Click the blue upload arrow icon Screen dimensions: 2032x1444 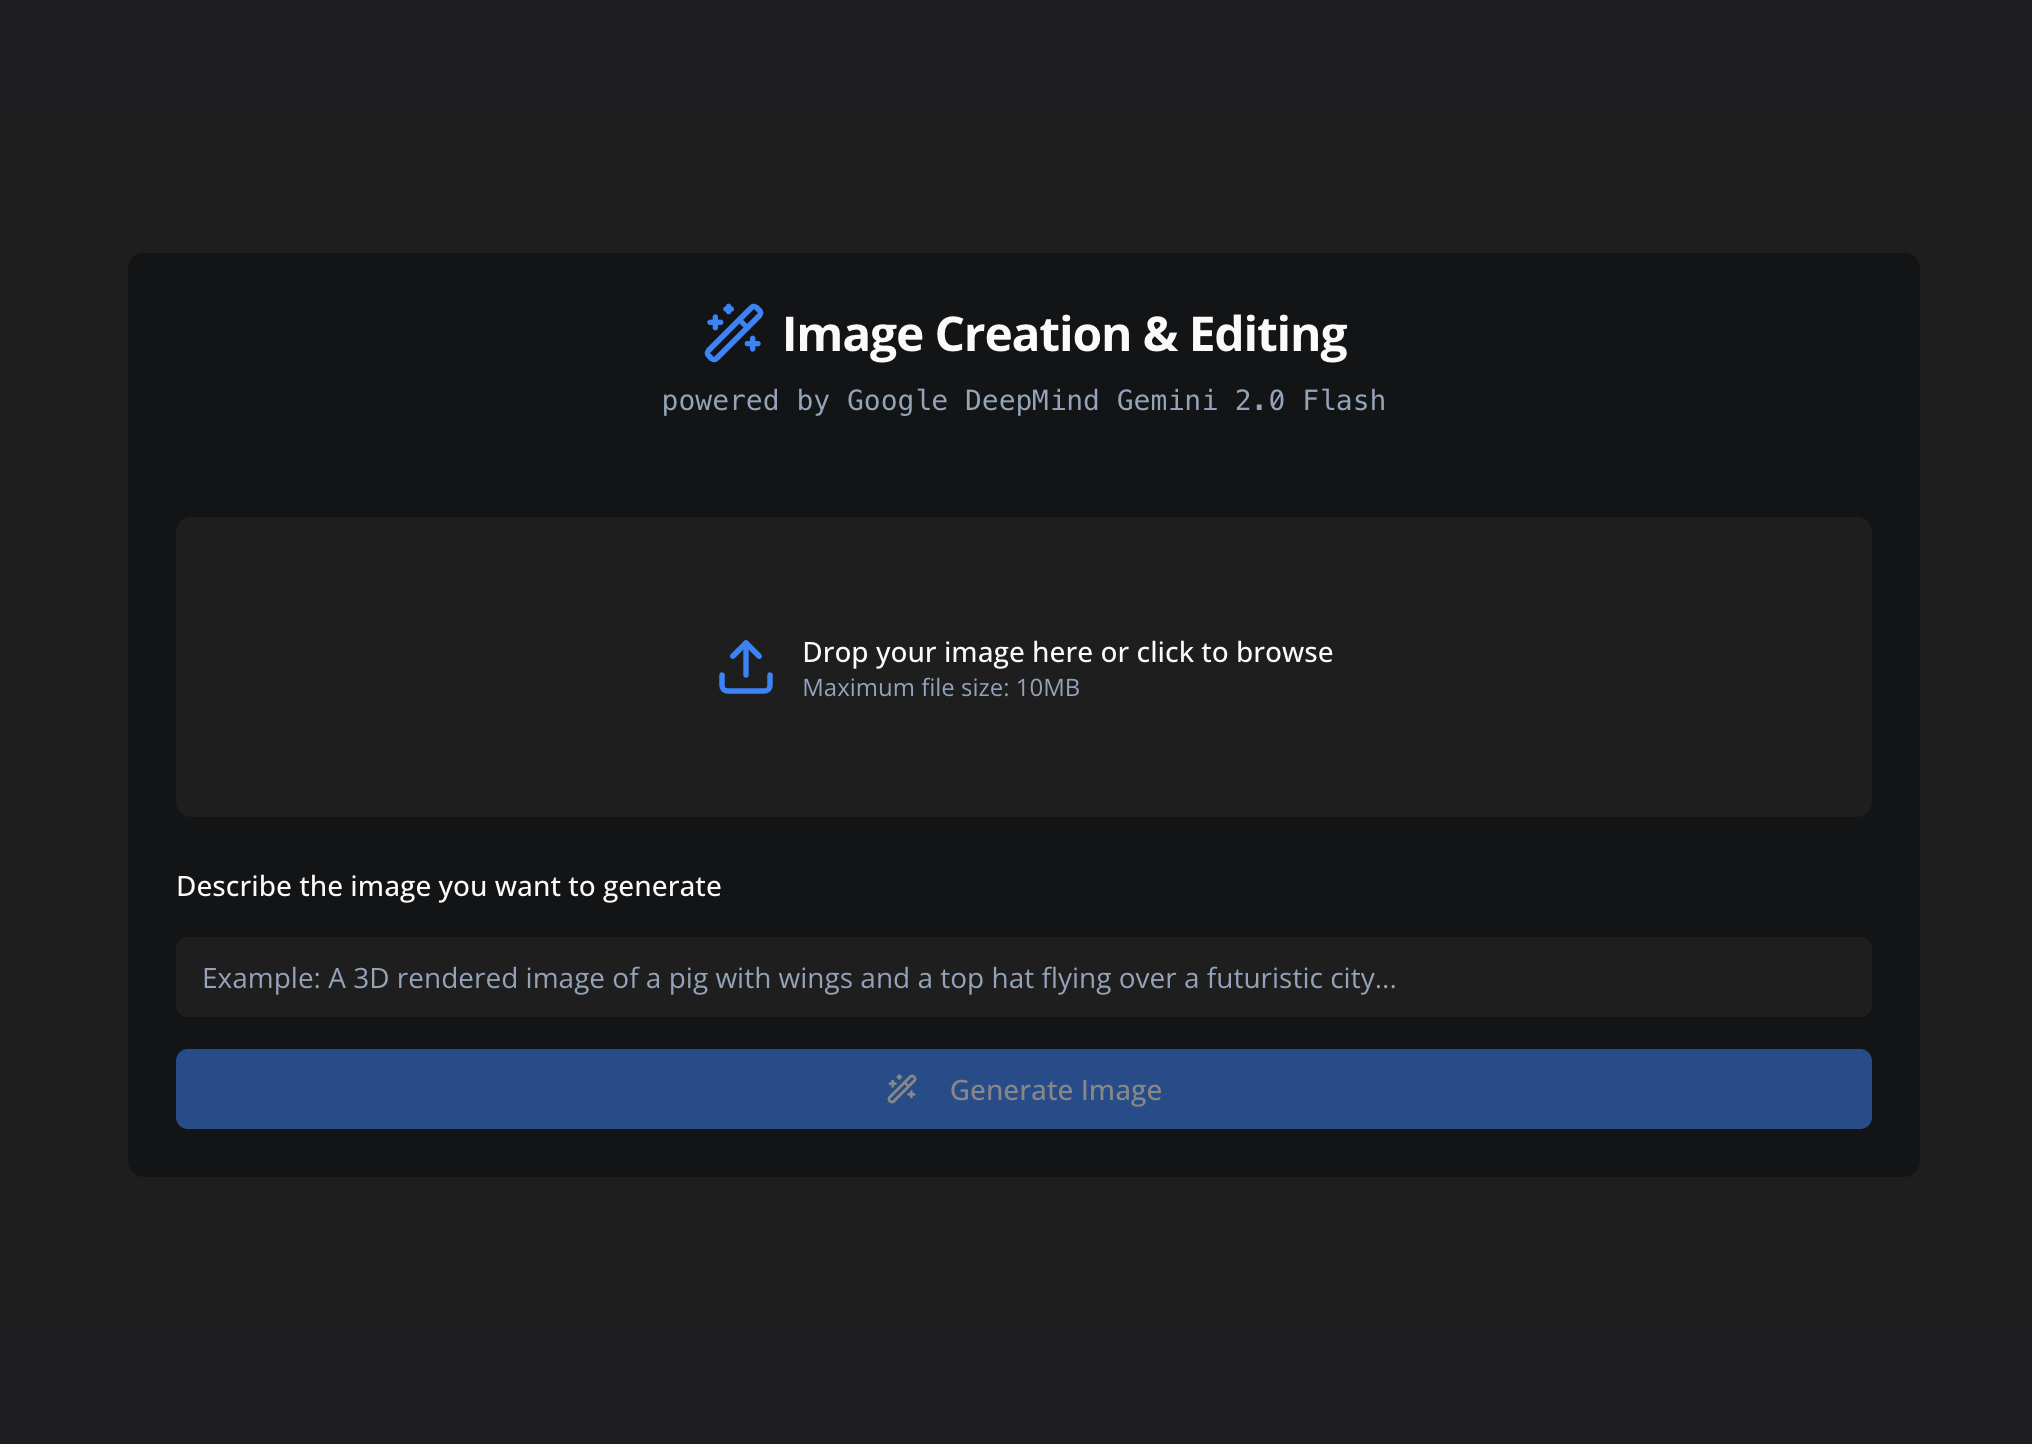[746, 667]
